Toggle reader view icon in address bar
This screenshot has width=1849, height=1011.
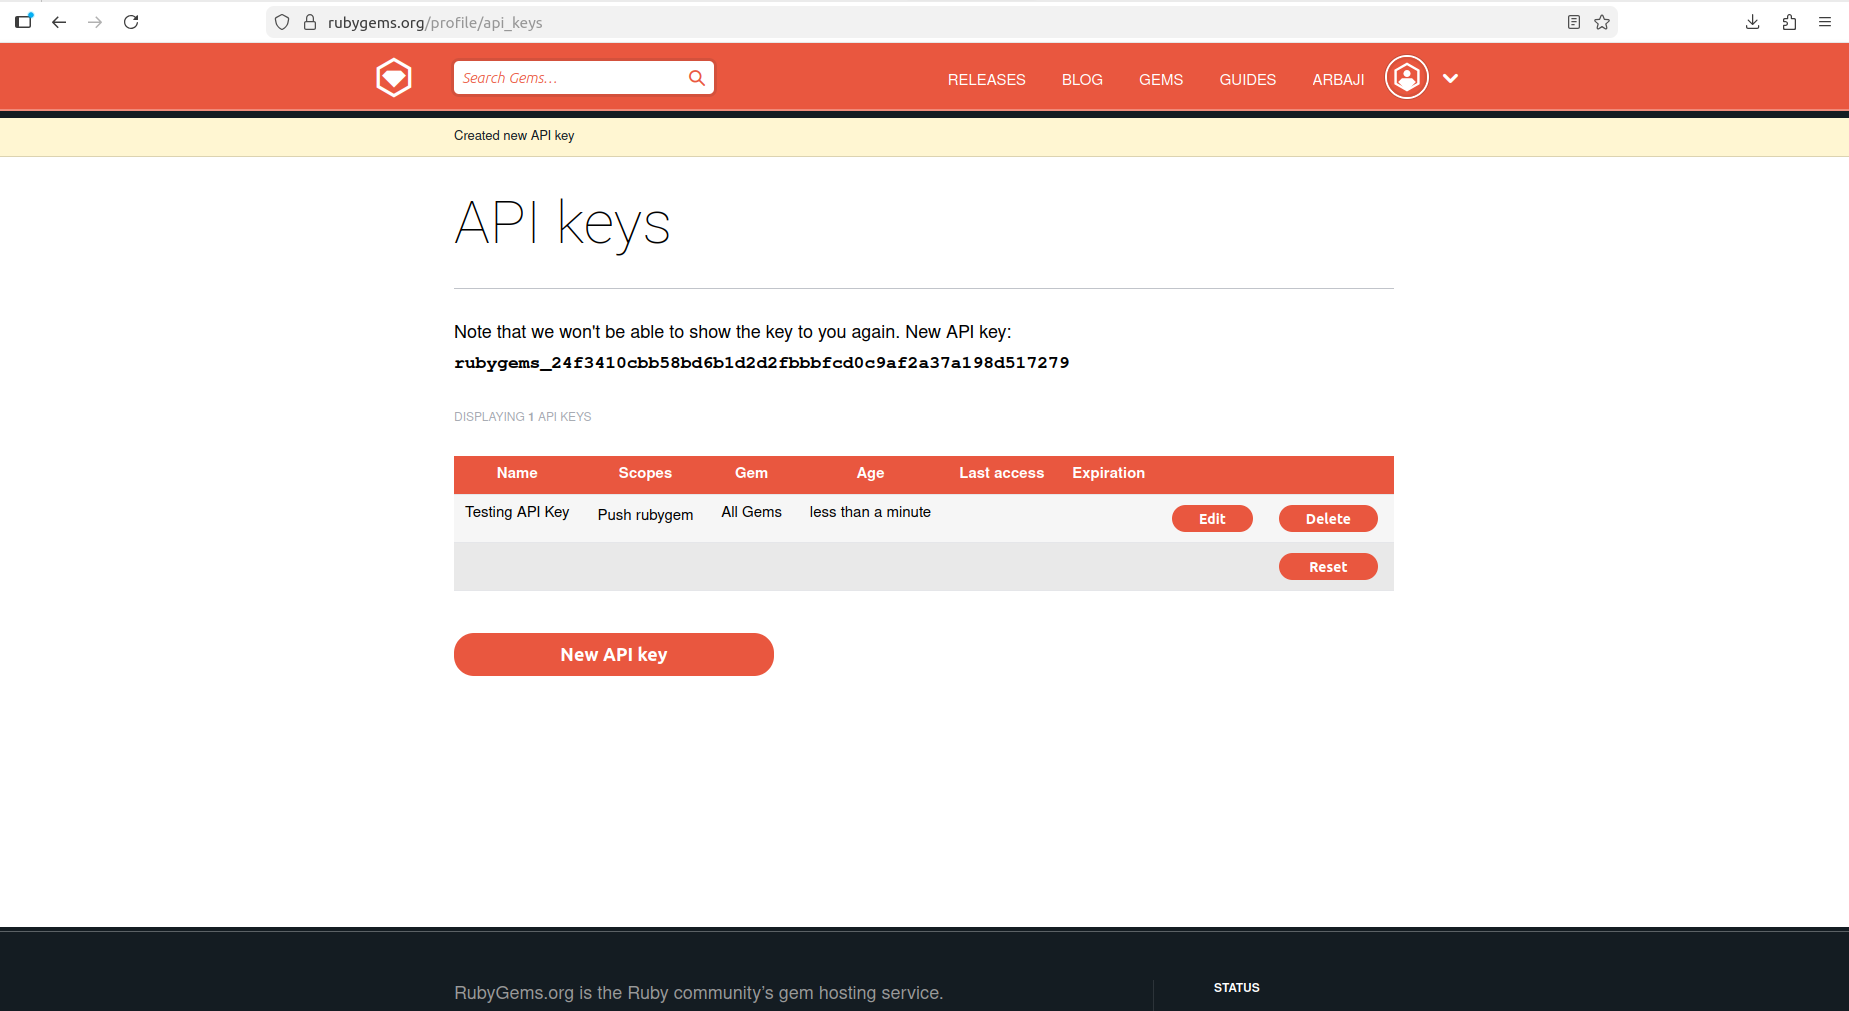(1573, 22)
